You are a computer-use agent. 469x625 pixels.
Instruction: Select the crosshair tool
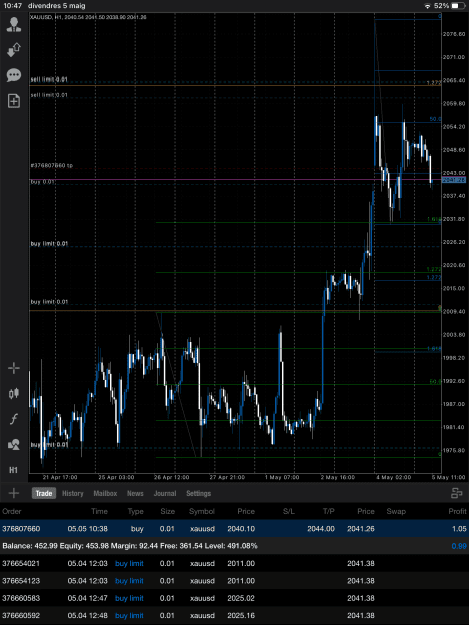point(14,368)
